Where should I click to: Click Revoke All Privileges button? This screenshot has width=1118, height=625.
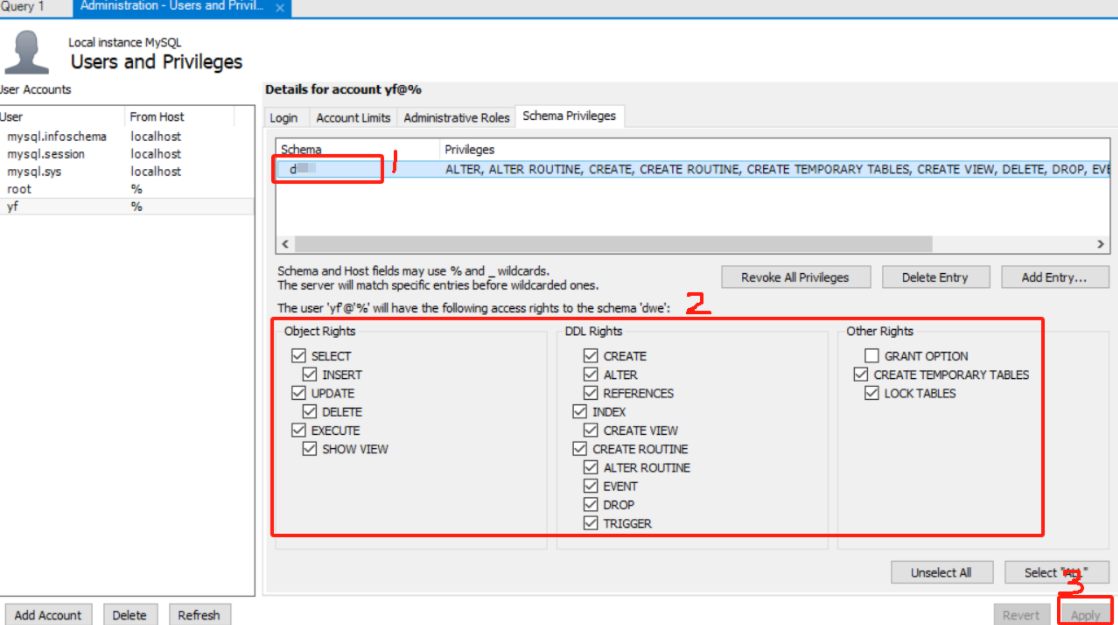pos(796,277)
